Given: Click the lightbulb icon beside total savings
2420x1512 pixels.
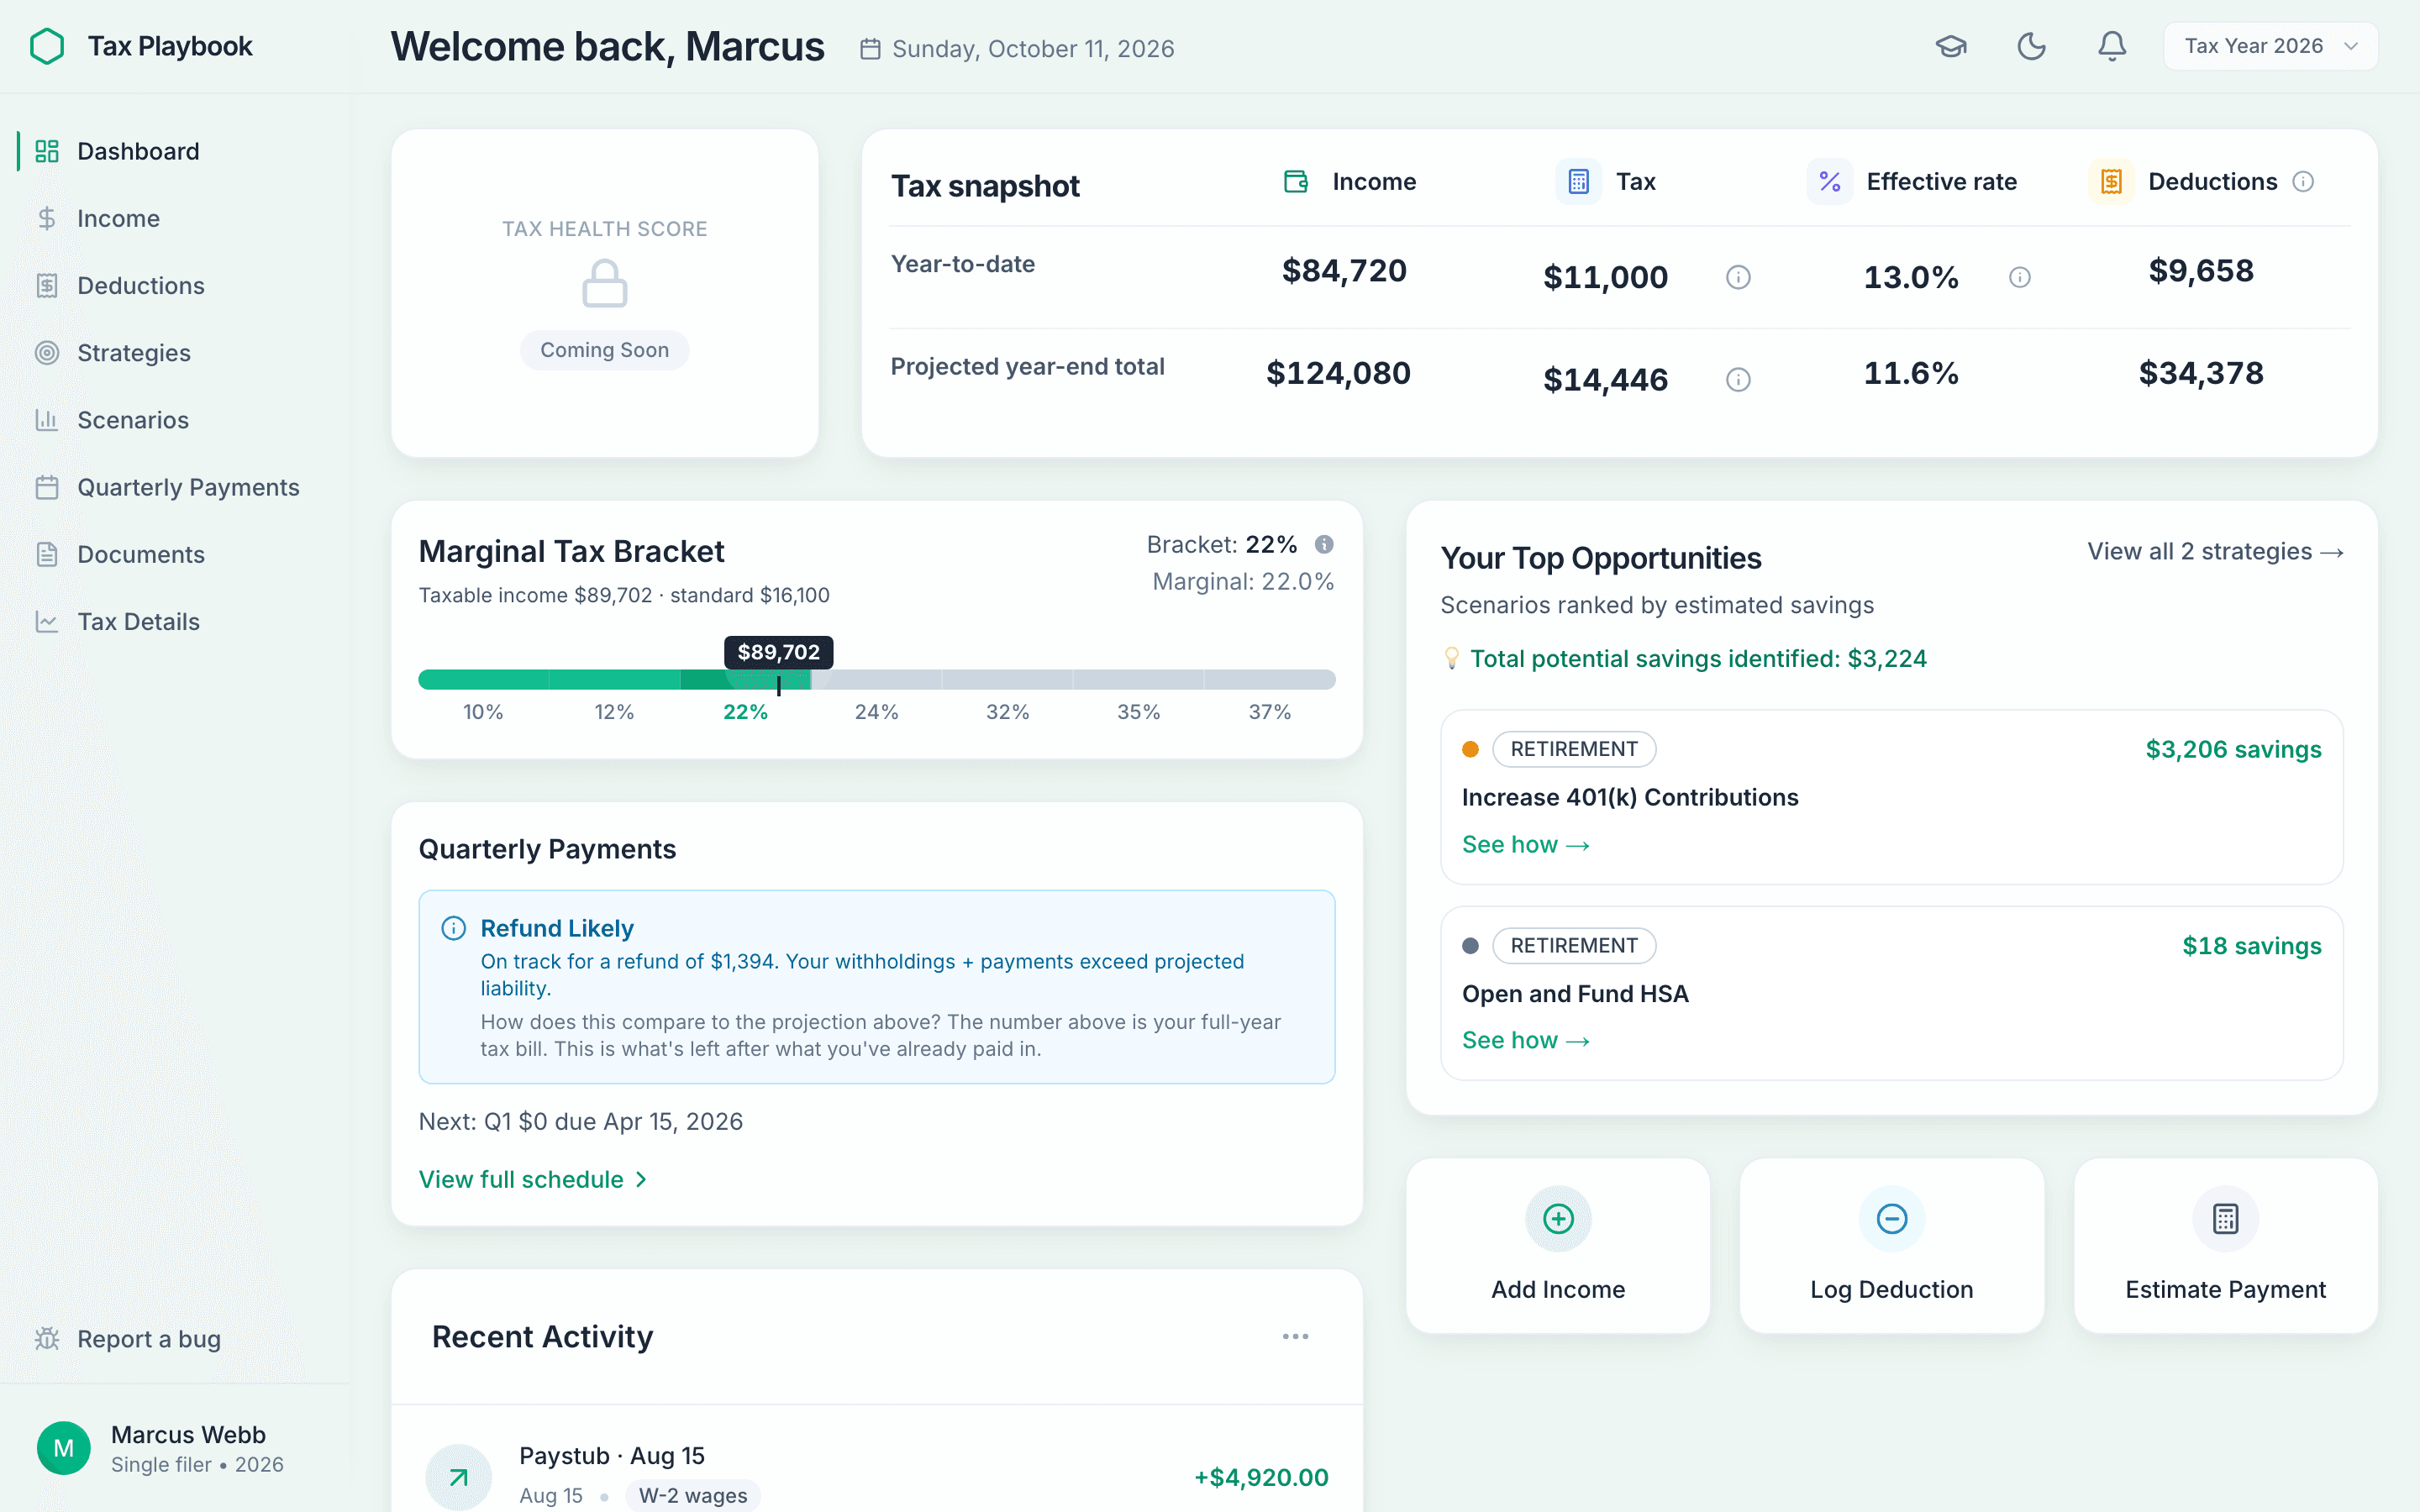Looking at the screenshot, I should 1451,658.
